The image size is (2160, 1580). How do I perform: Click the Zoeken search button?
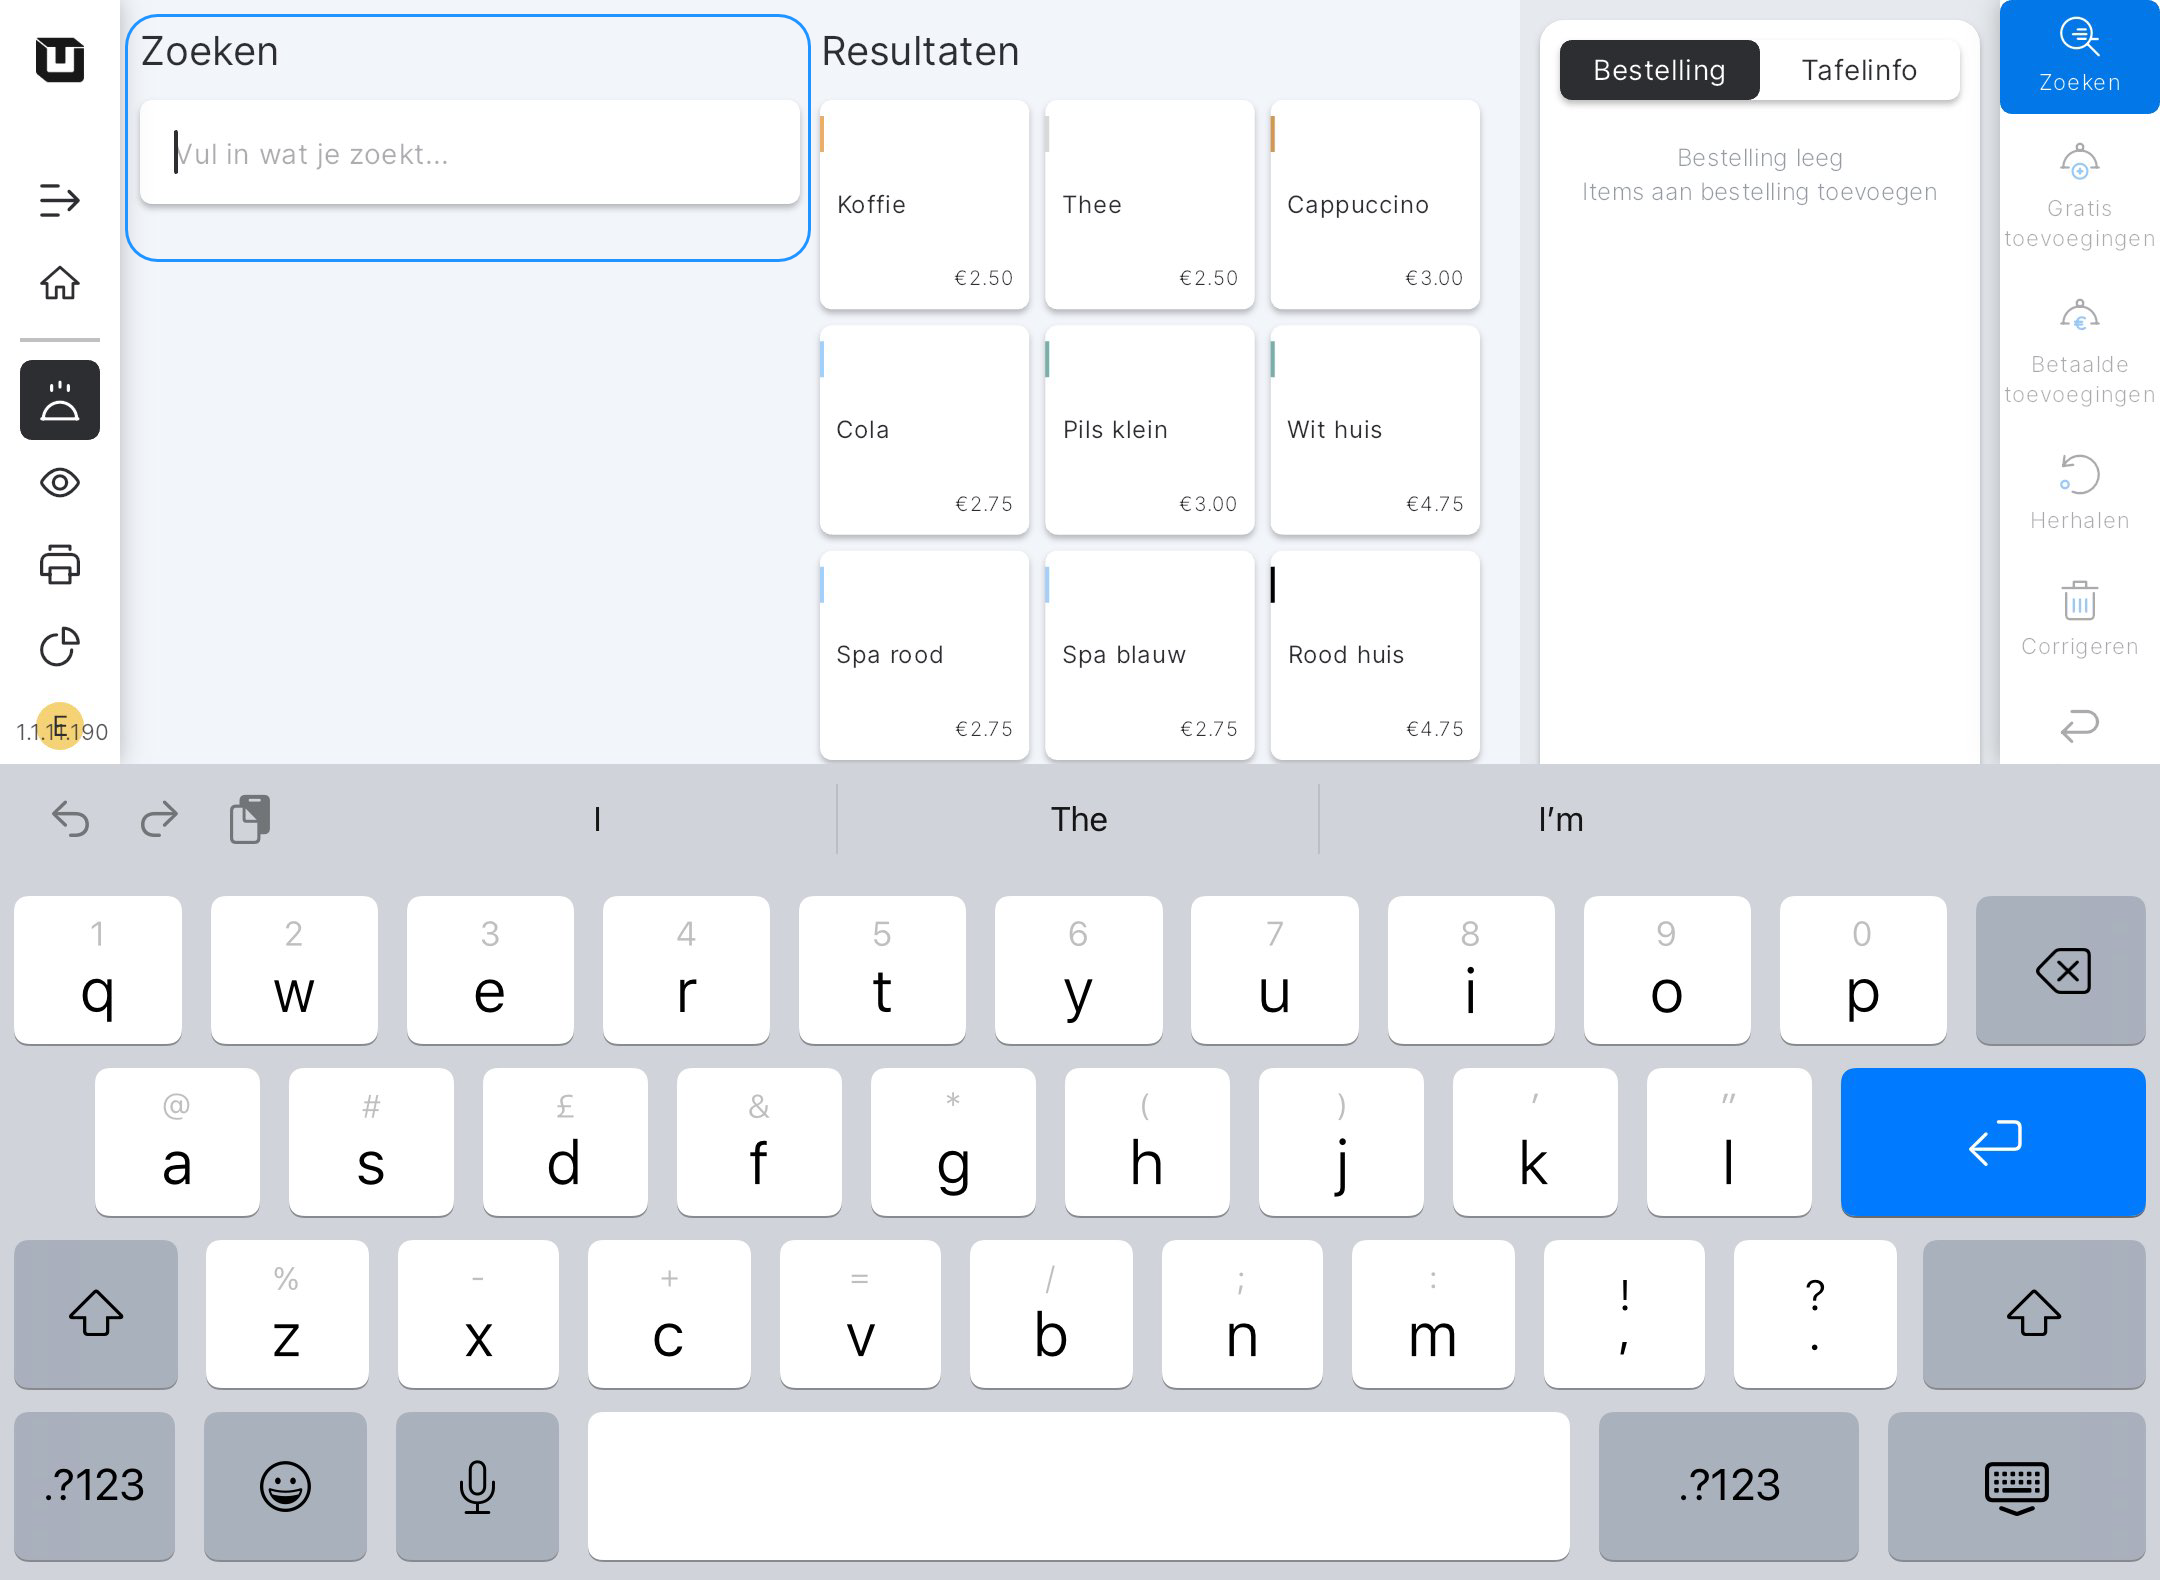coord(2079,57)
